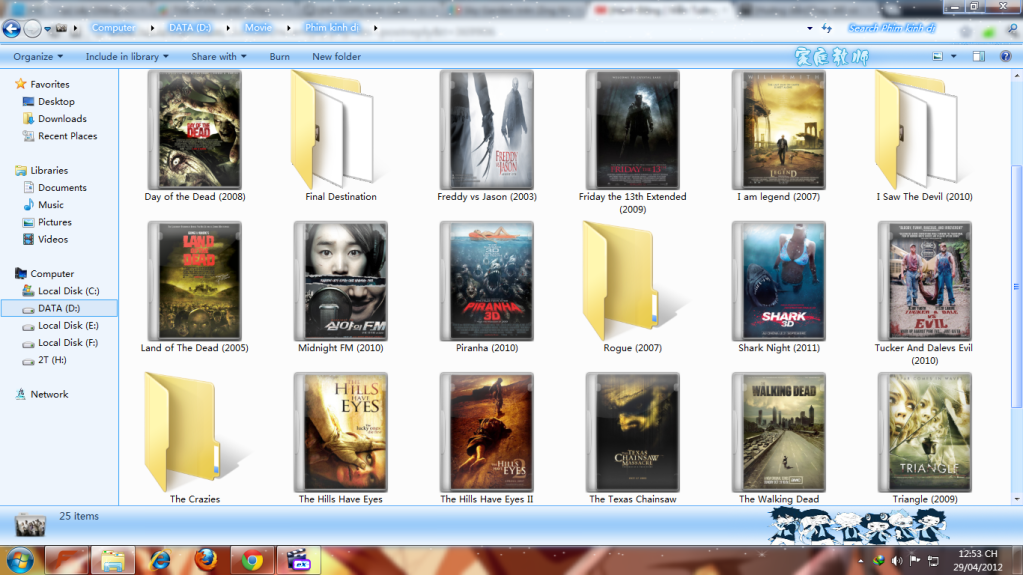This screenshot has width=1023, height=575.
Task: Select Local Disk (C:) in navigation pane
Action: [68, 291]
